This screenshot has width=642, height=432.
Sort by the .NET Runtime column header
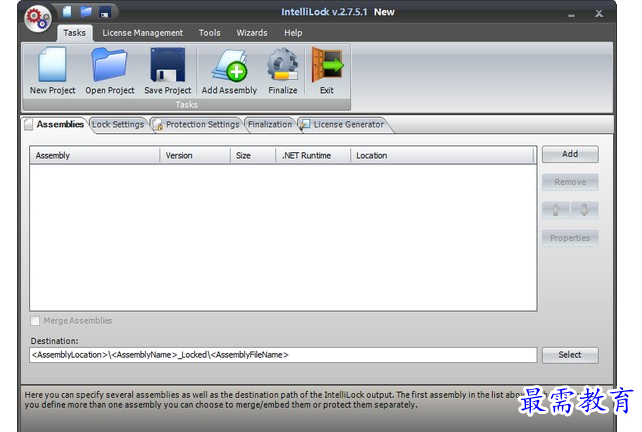click(313, 156)
